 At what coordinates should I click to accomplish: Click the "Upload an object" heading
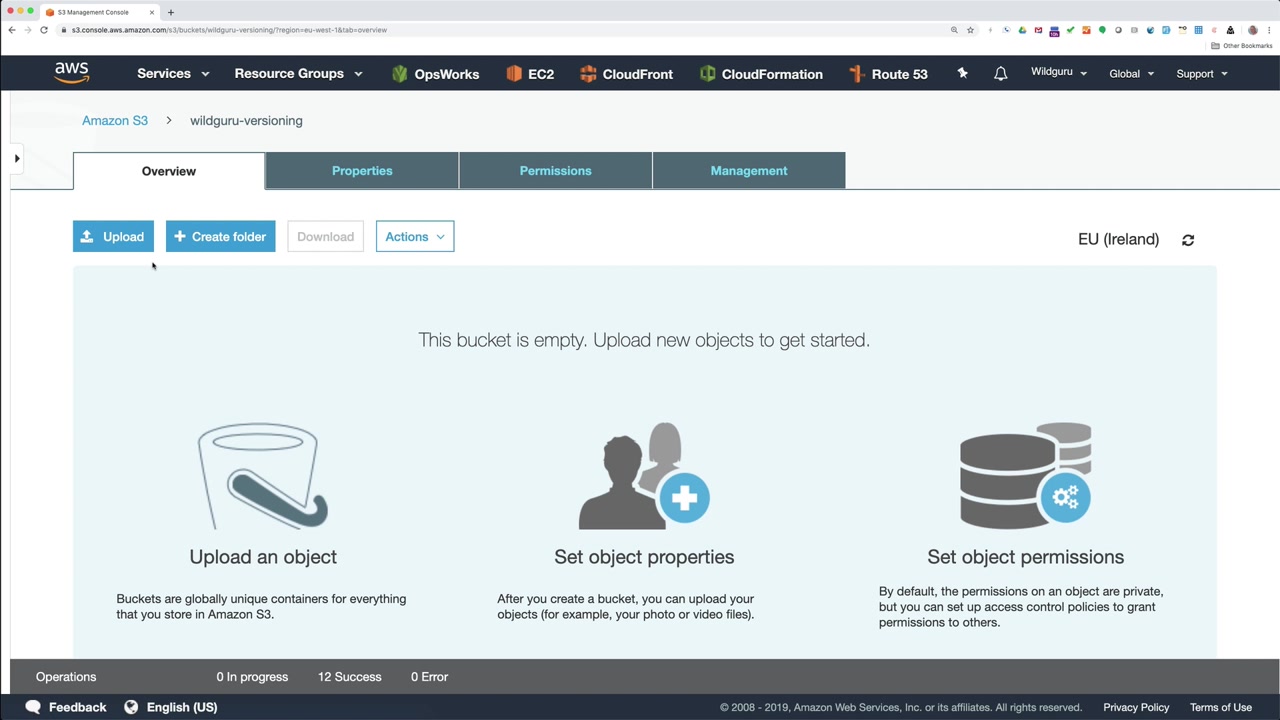(x=263, y=557)
